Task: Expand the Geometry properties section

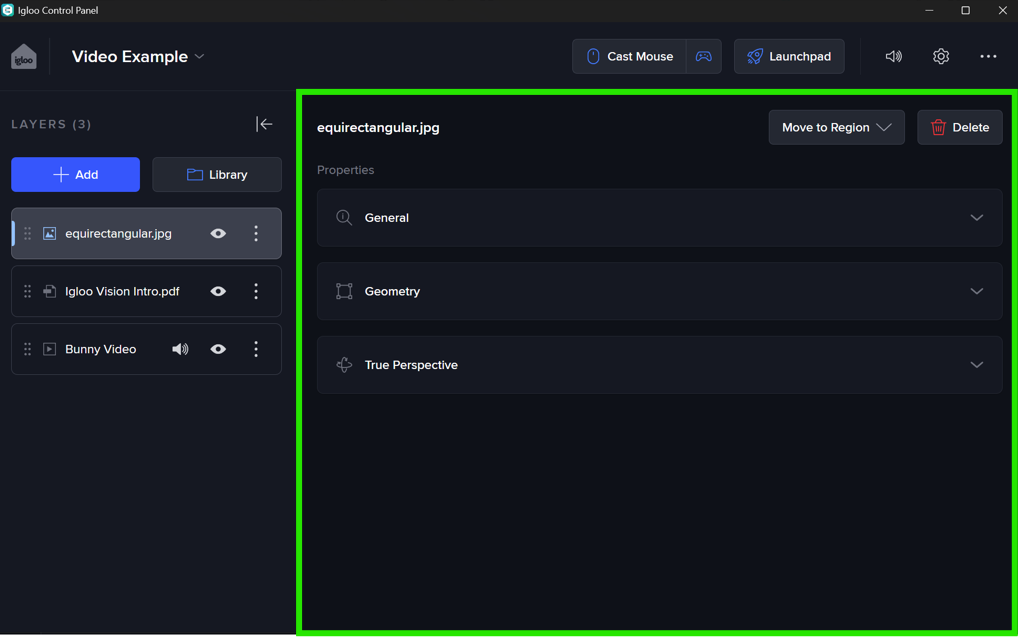Action: [x=659, y=291]
